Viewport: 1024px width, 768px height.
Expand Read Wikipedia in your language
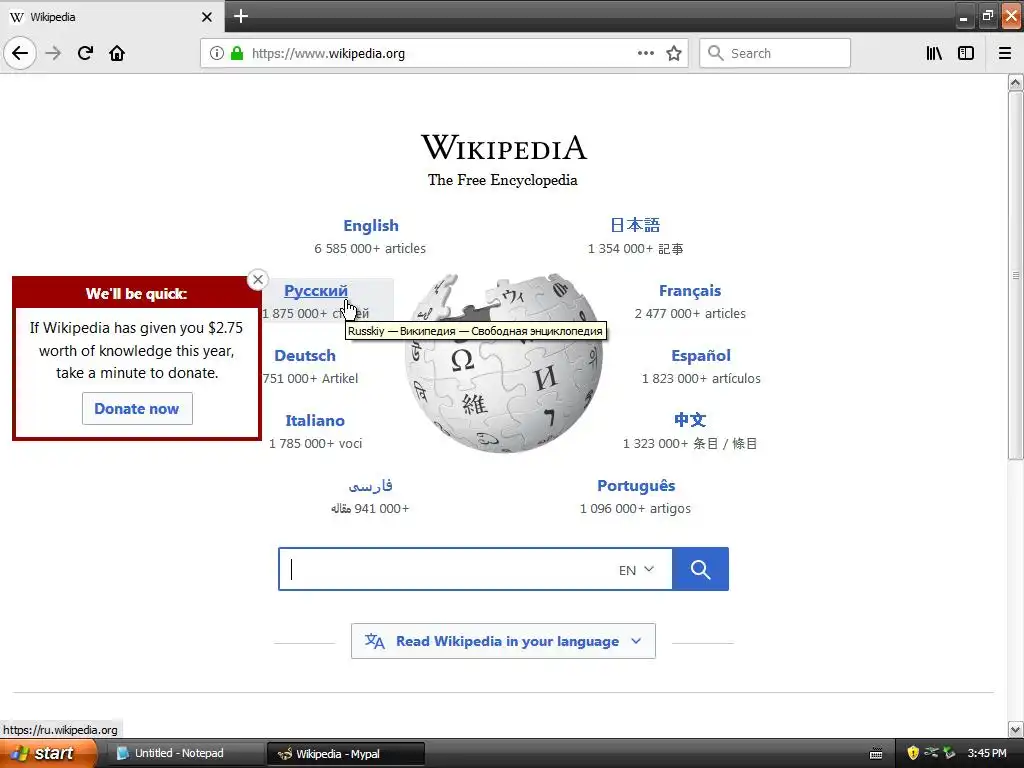[503, 641]
